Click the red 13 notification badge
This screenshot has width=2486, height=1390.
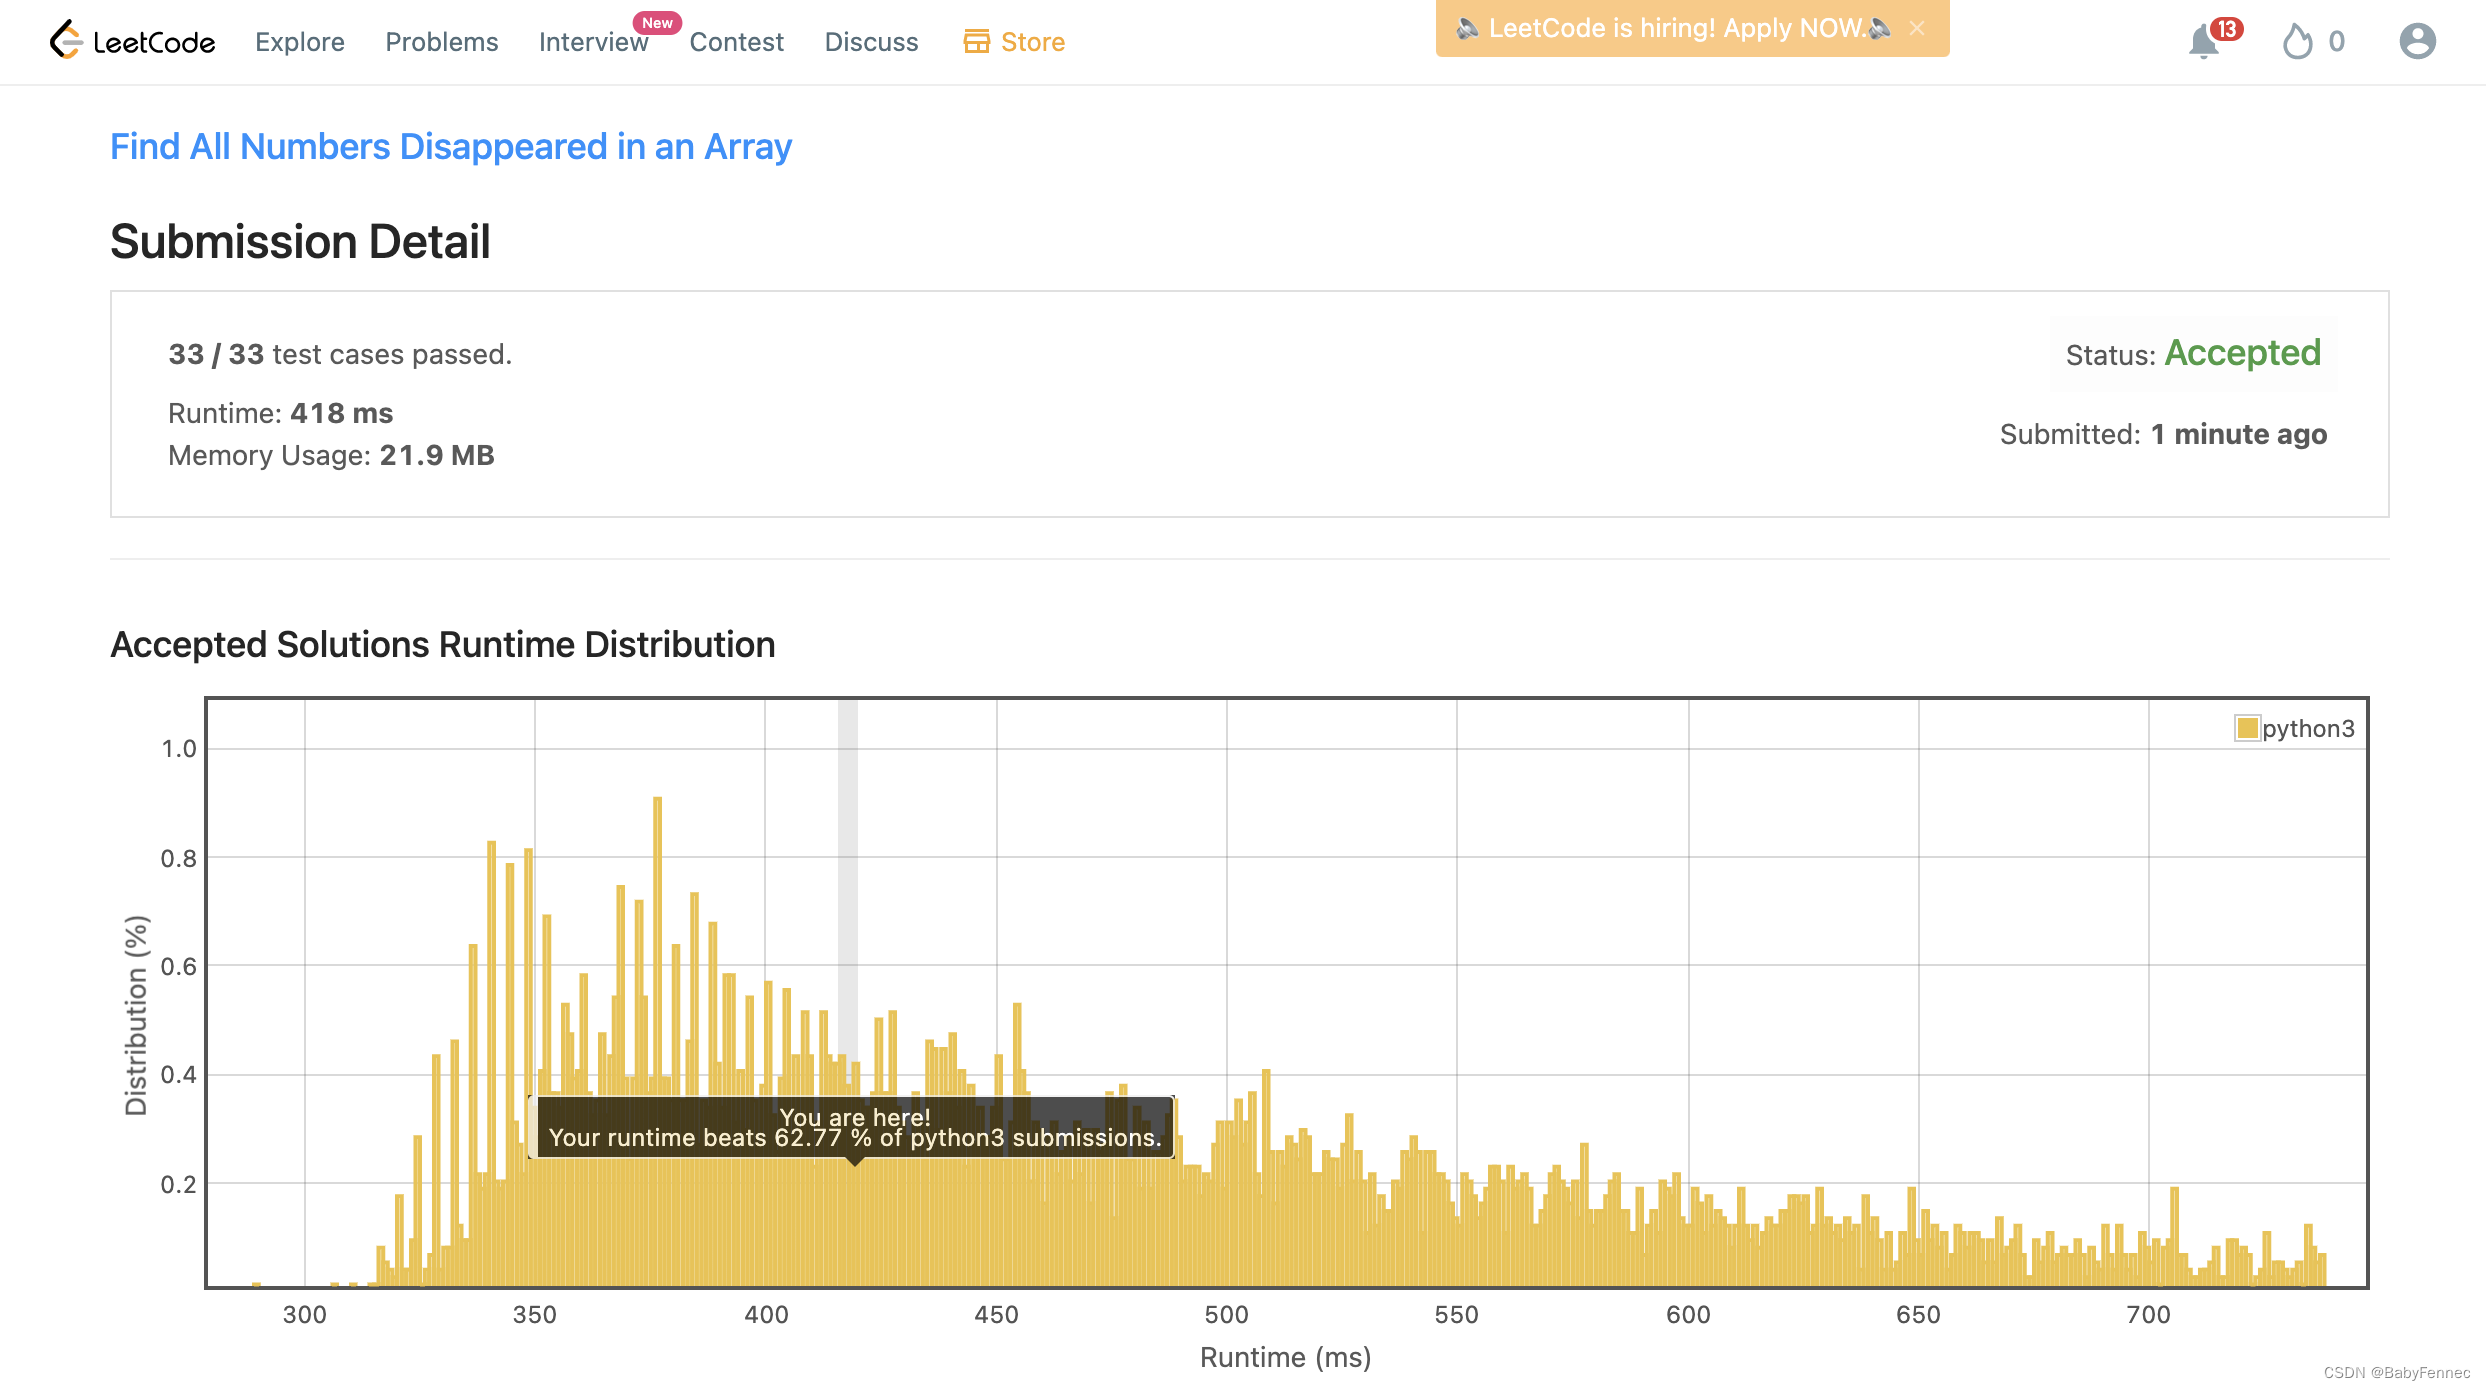[2226, 28]
